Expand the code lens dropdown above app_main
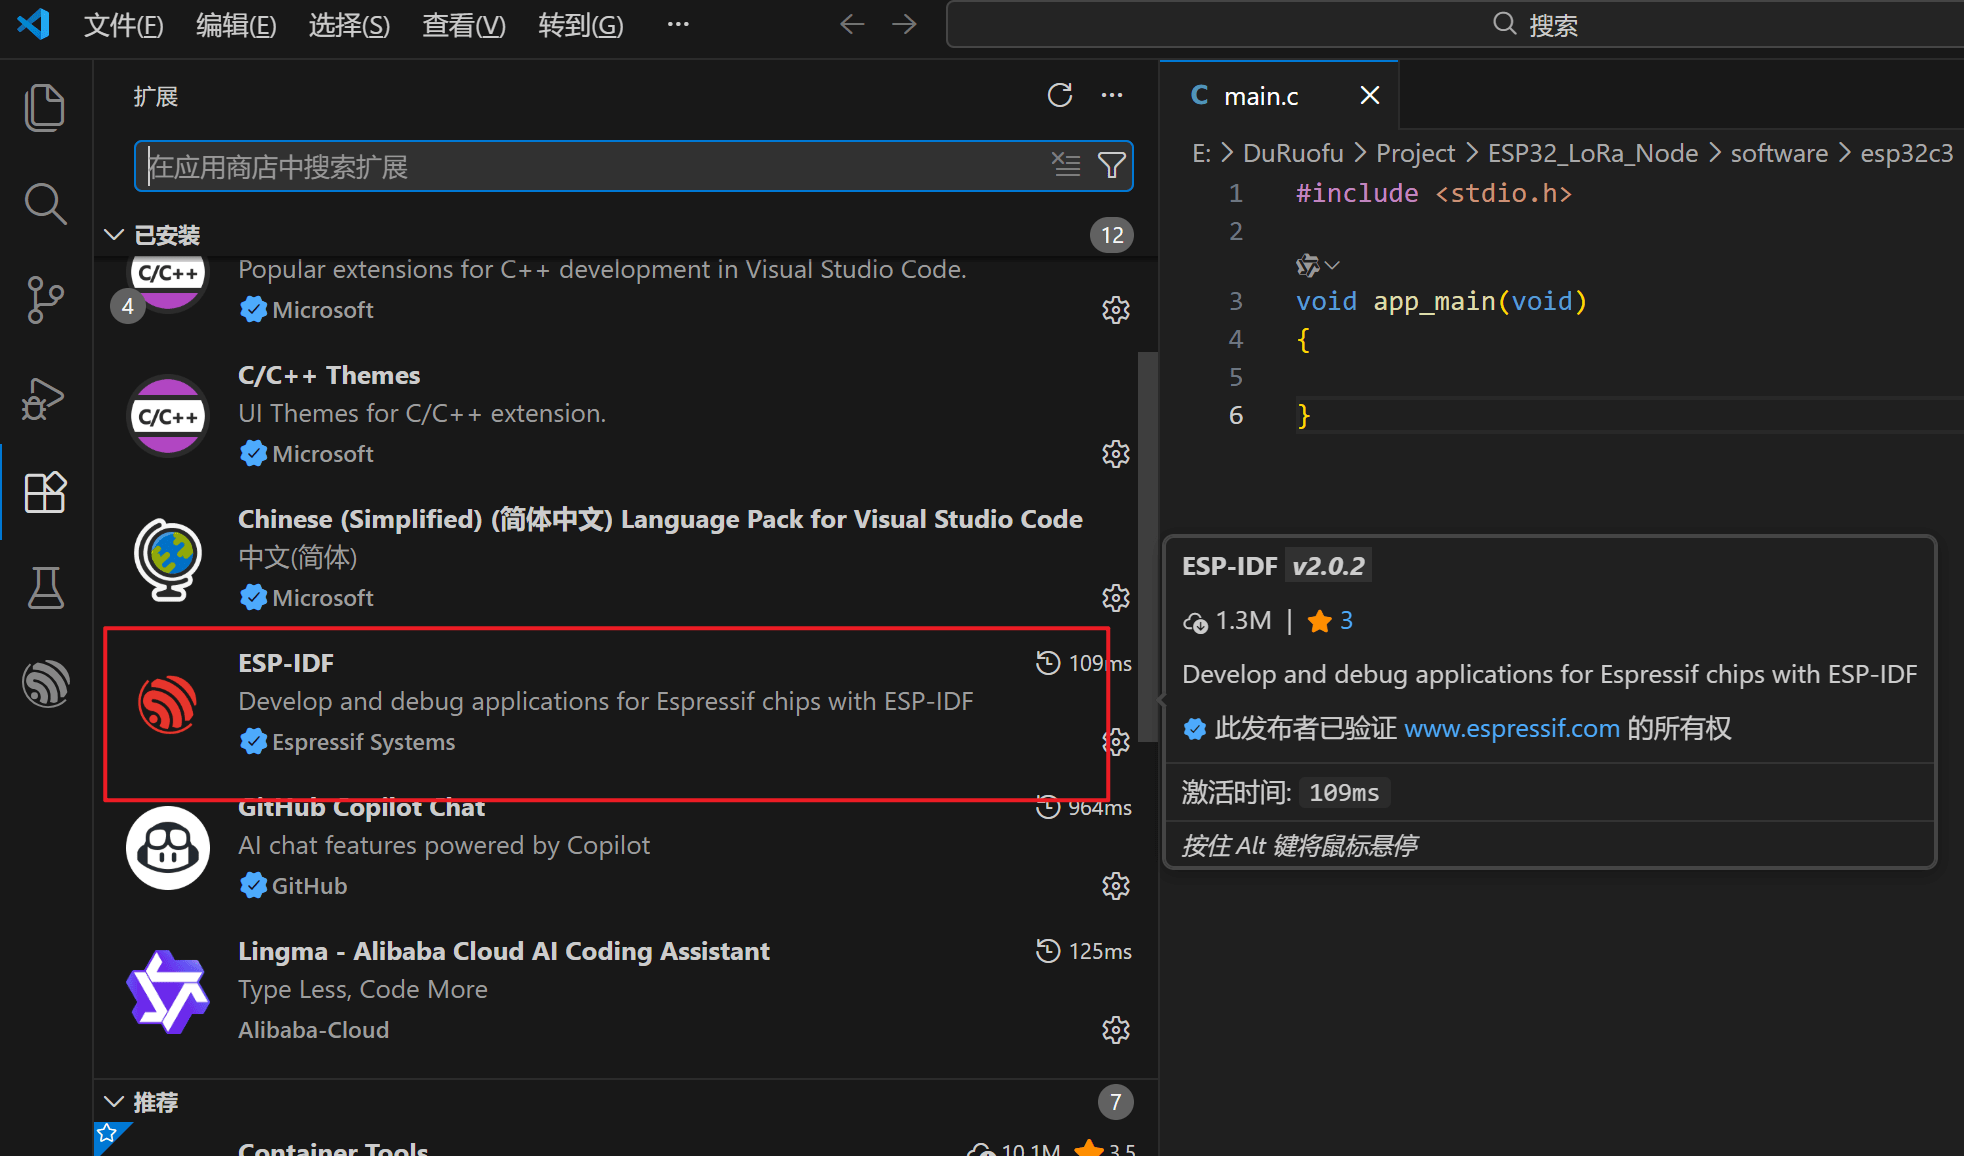Screen dimensions: 1964x1156 1331,265
